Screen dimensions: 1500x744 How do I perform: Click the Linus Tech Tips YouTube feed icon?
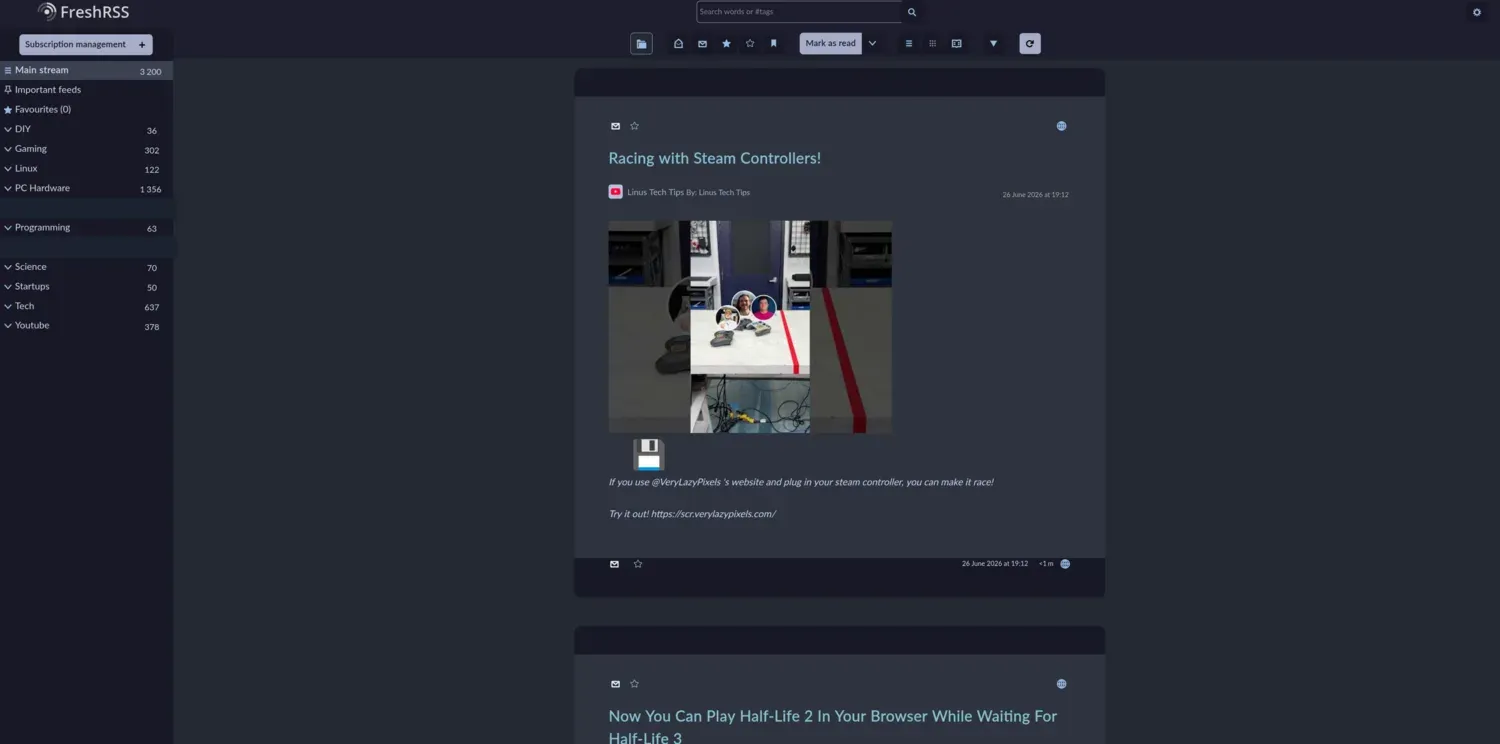616,192
